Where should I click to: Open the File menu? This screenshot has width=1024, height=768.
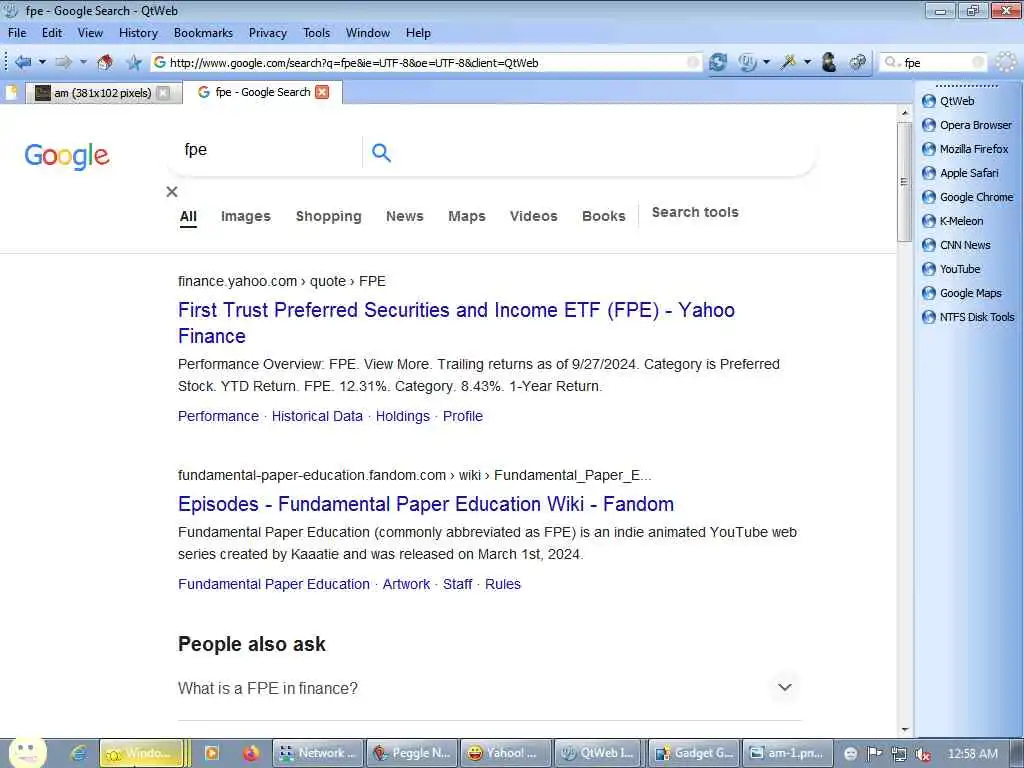coord(17,33)
